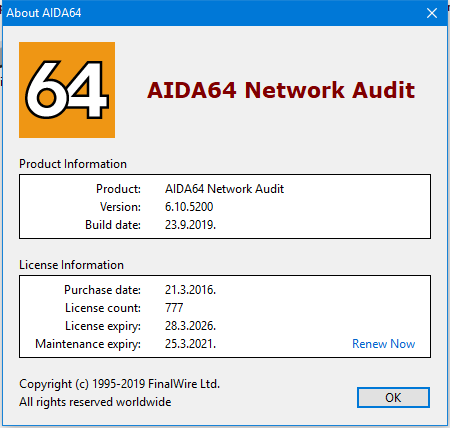The width and height of the screenshot is (450, 428).
Task: Select the version value 6.10.5200
Action: [189, 207]
